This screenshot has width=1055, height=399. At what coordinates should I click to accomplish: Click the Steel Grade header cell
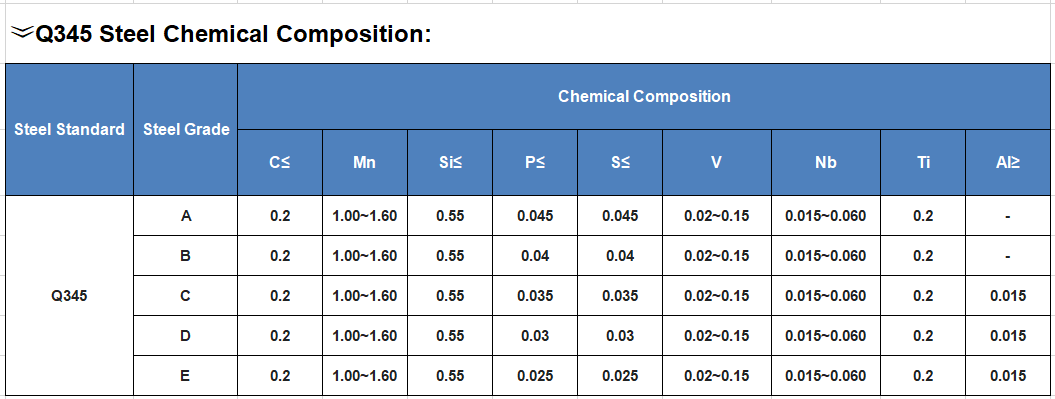coord(186,129)
